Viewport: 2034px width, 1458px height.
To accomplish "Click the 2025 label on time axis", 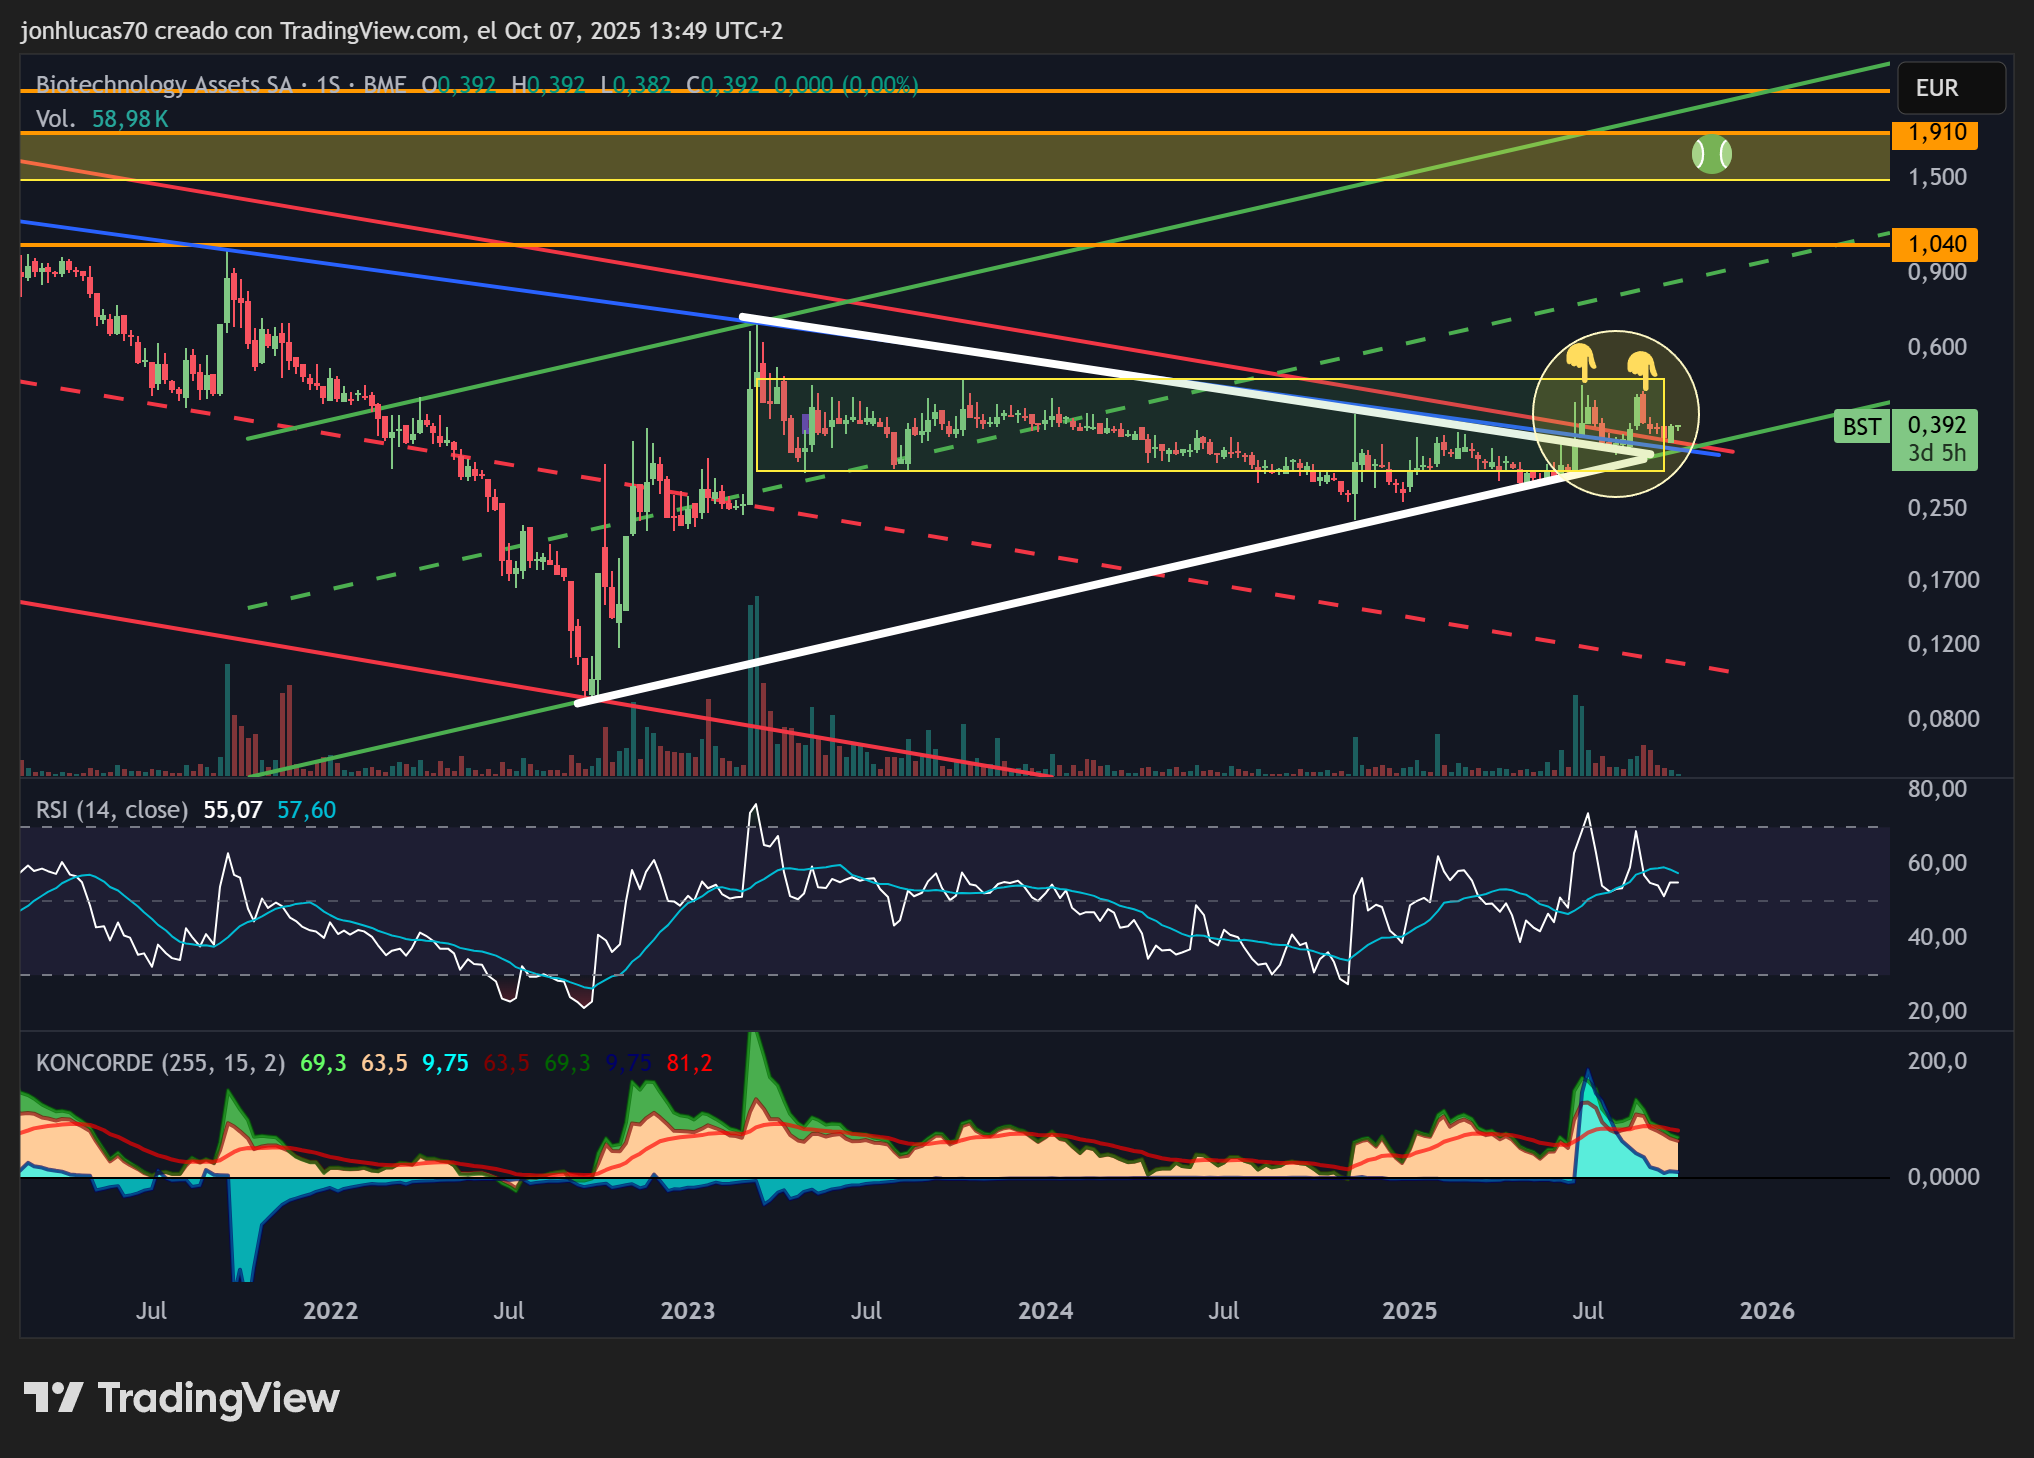I will [x=1409, y=1311].
